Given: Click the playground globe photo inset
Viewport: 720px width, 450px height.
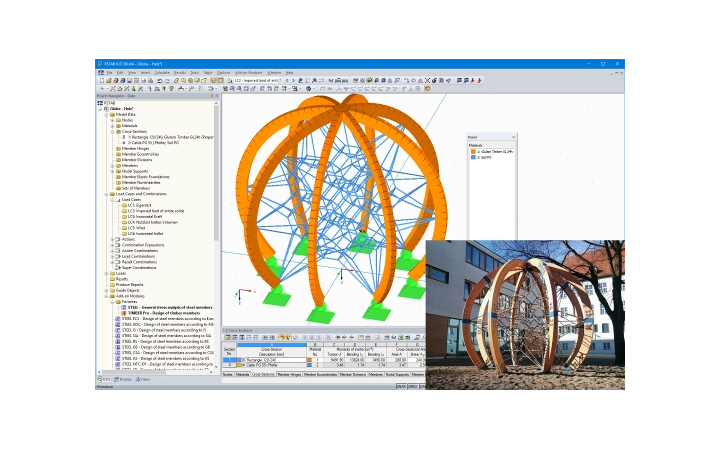Looking at the screenshot, I should pos(525,315).
